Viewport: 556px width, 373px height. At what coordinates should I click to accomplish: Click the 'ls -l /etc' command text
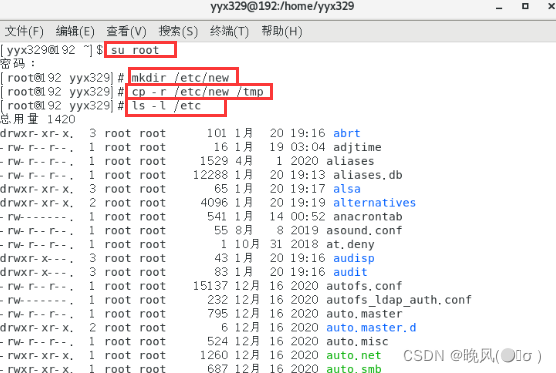click(166, 106)
